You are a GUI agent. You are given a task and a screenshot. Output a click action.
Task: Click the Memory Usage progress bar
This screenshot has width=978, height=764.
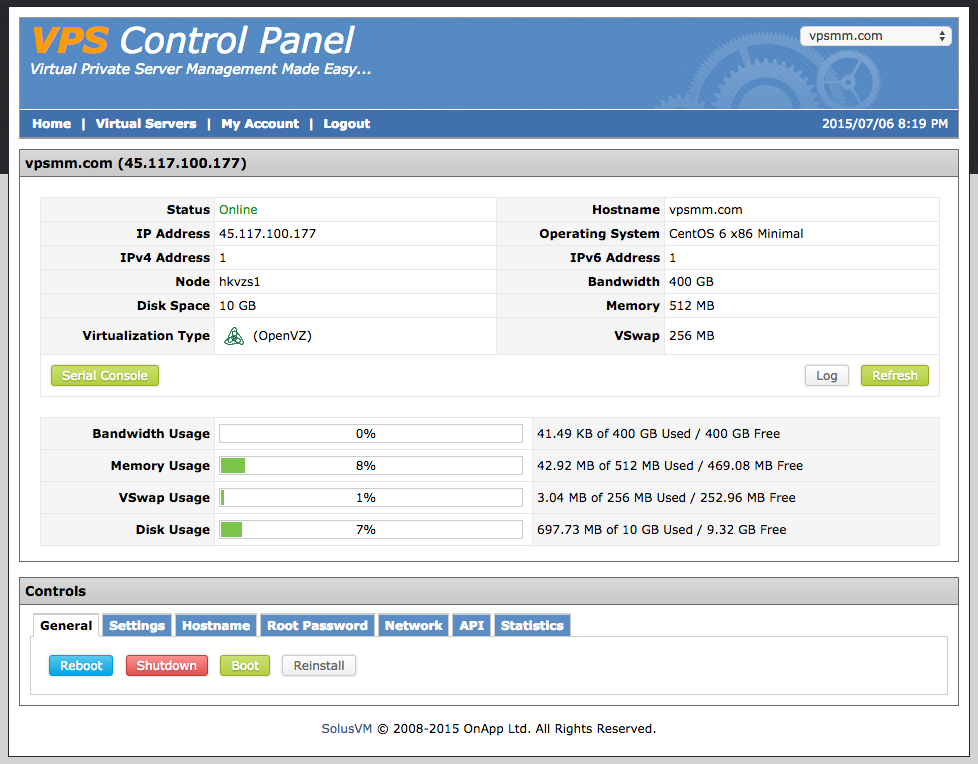[371, 466]
